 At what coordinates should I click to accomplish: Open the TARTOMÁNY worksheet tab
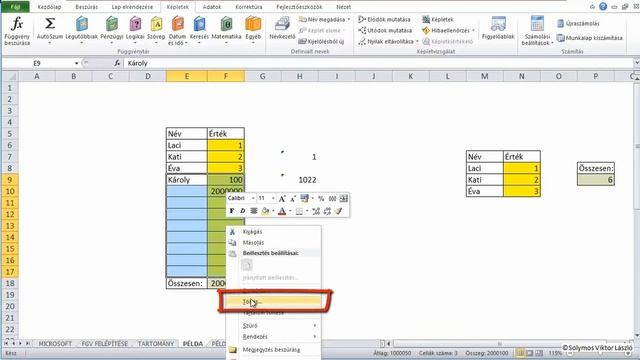click(x=156, y=344)
